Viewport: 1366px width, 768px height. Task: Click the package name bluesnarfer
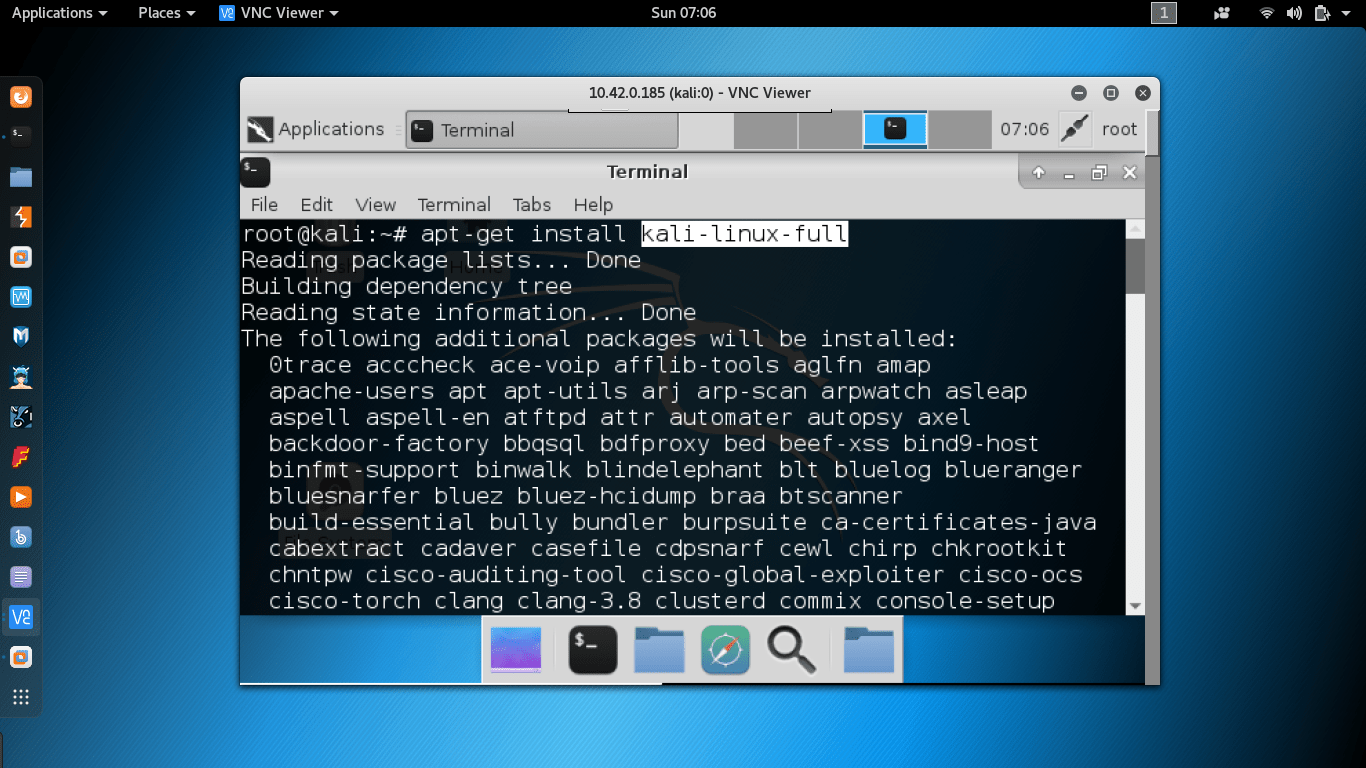pos(345,496)
